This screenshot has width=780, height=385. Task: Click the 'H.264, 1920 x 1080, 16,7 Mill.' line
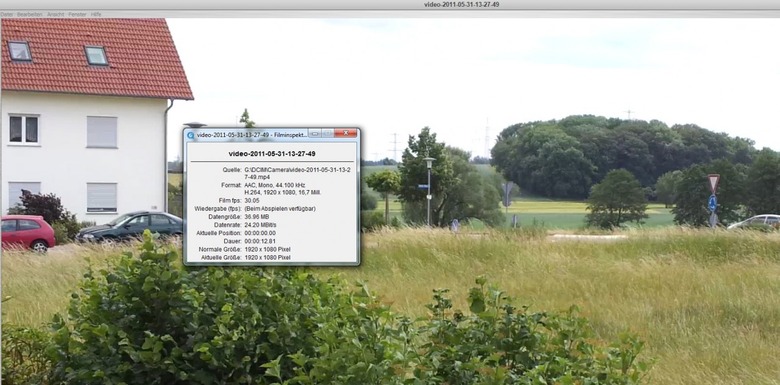(283, 192)
